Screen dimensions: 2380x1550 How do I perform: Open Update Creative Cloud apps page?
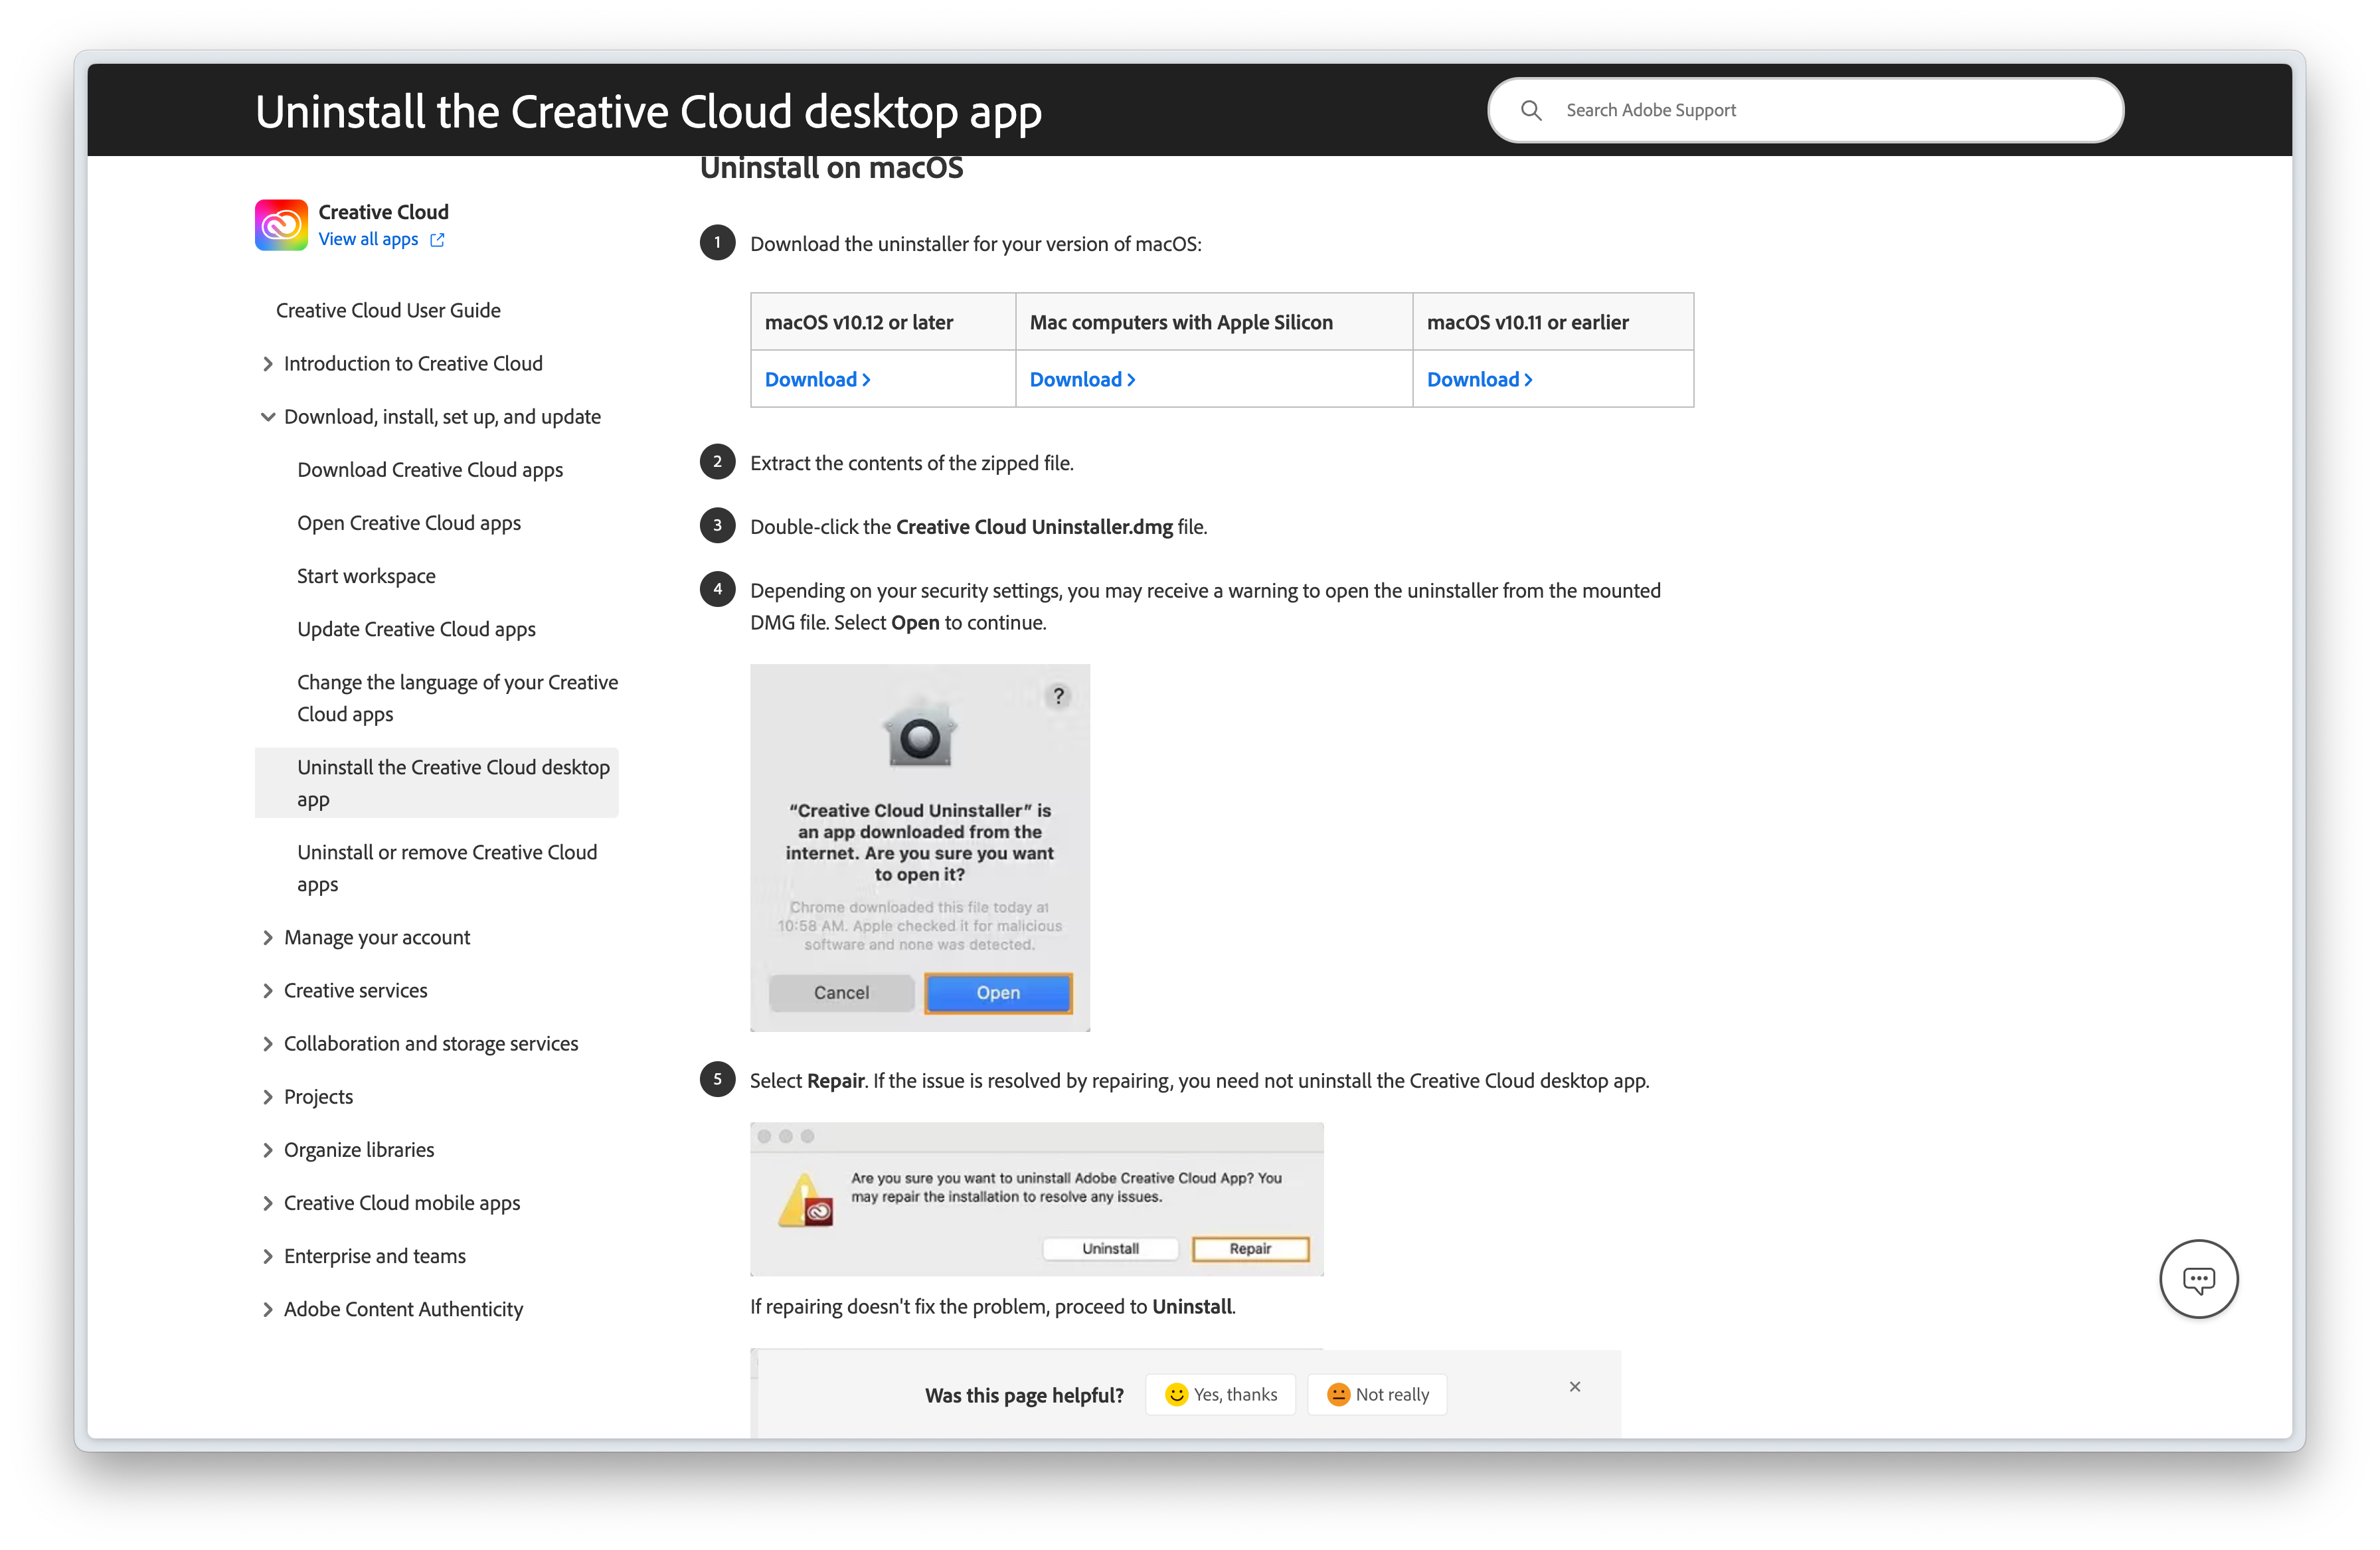tap(416, 629)
